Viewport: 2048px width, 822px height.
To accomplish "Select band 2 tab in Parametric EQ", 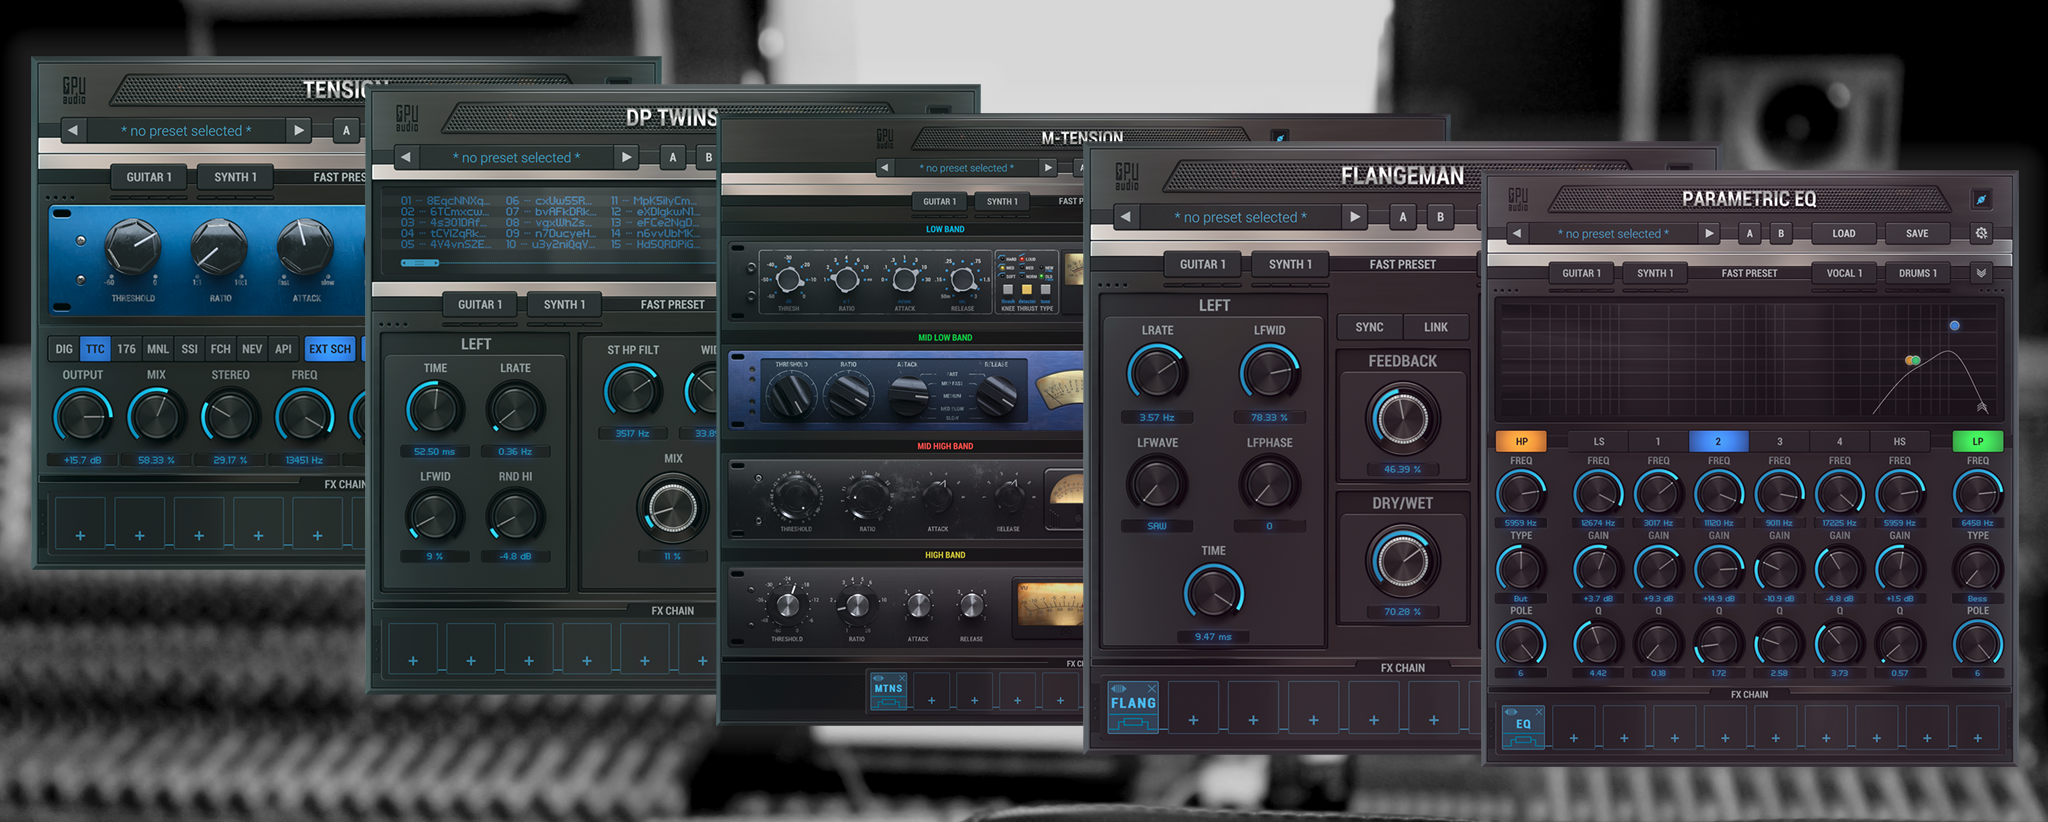I will click(x=1718, y=441).
